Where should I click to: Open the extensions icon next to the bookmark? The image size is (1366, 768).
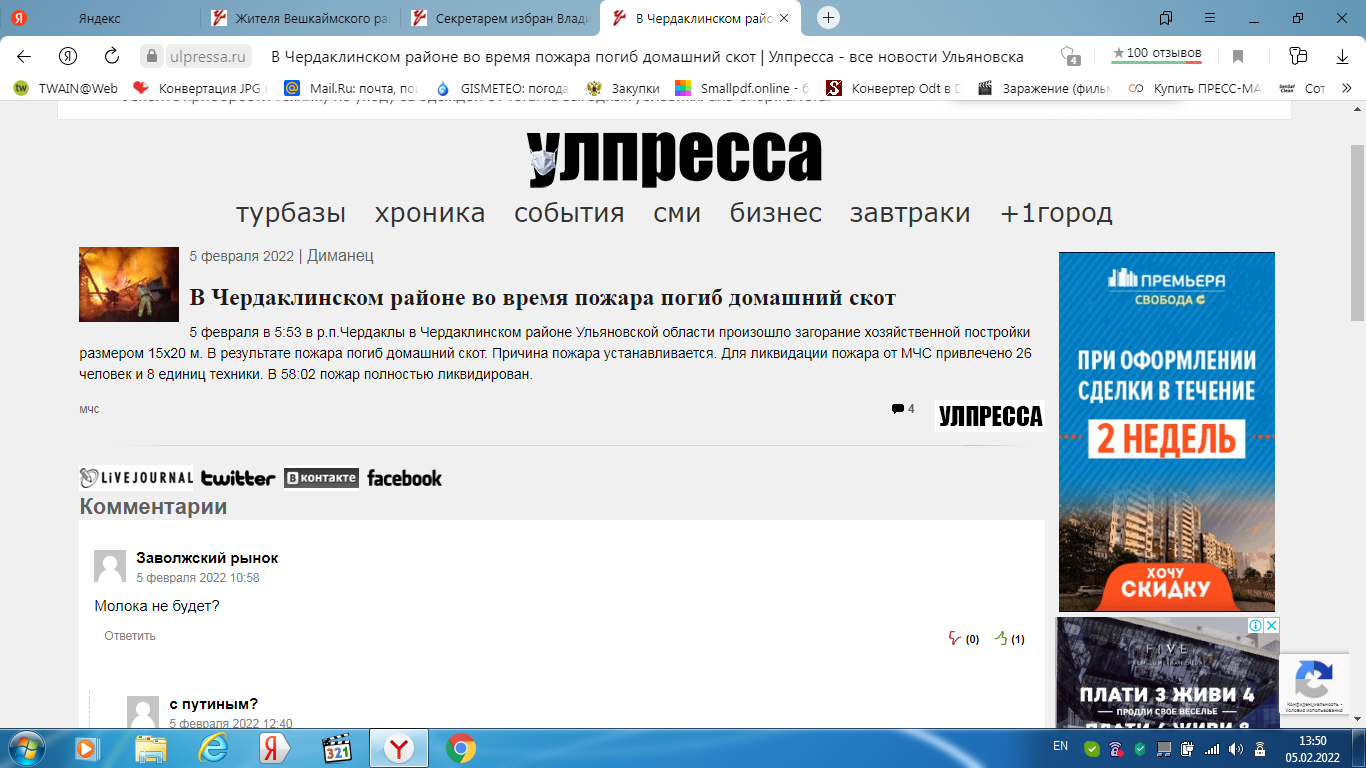(1298, 56)
